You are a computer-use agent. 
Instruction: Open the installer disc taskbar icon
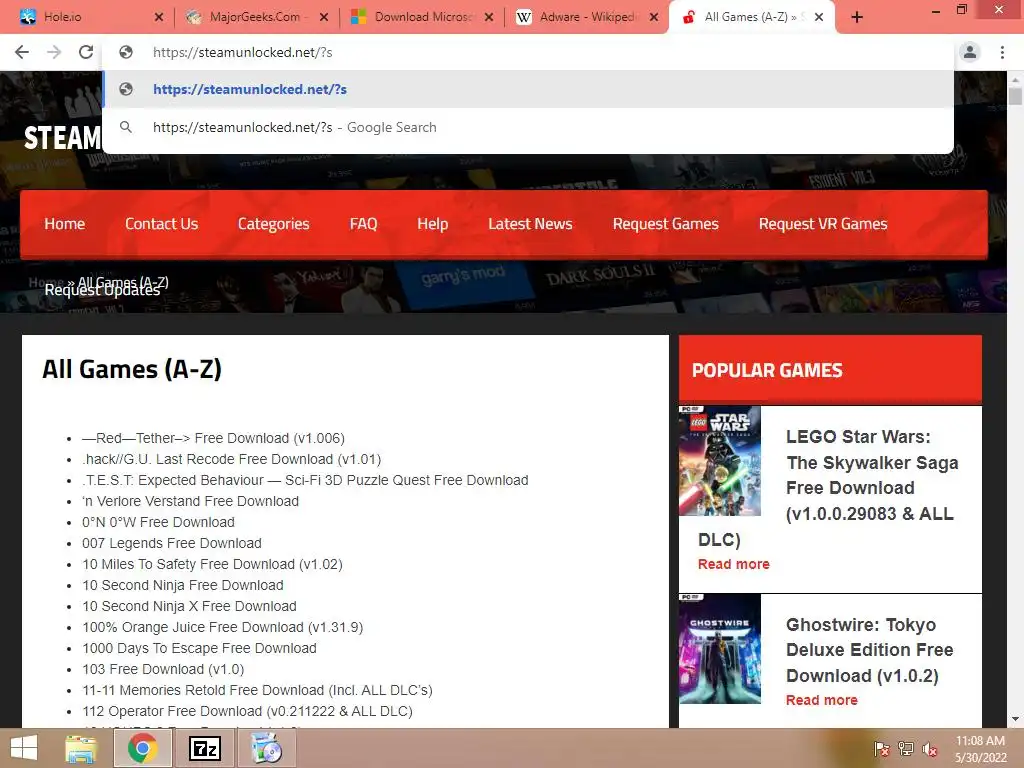266,748
